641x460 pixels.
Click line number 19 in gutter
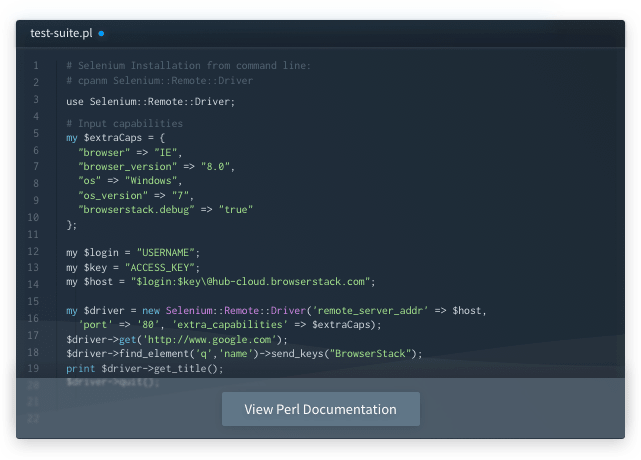(33, 368)
